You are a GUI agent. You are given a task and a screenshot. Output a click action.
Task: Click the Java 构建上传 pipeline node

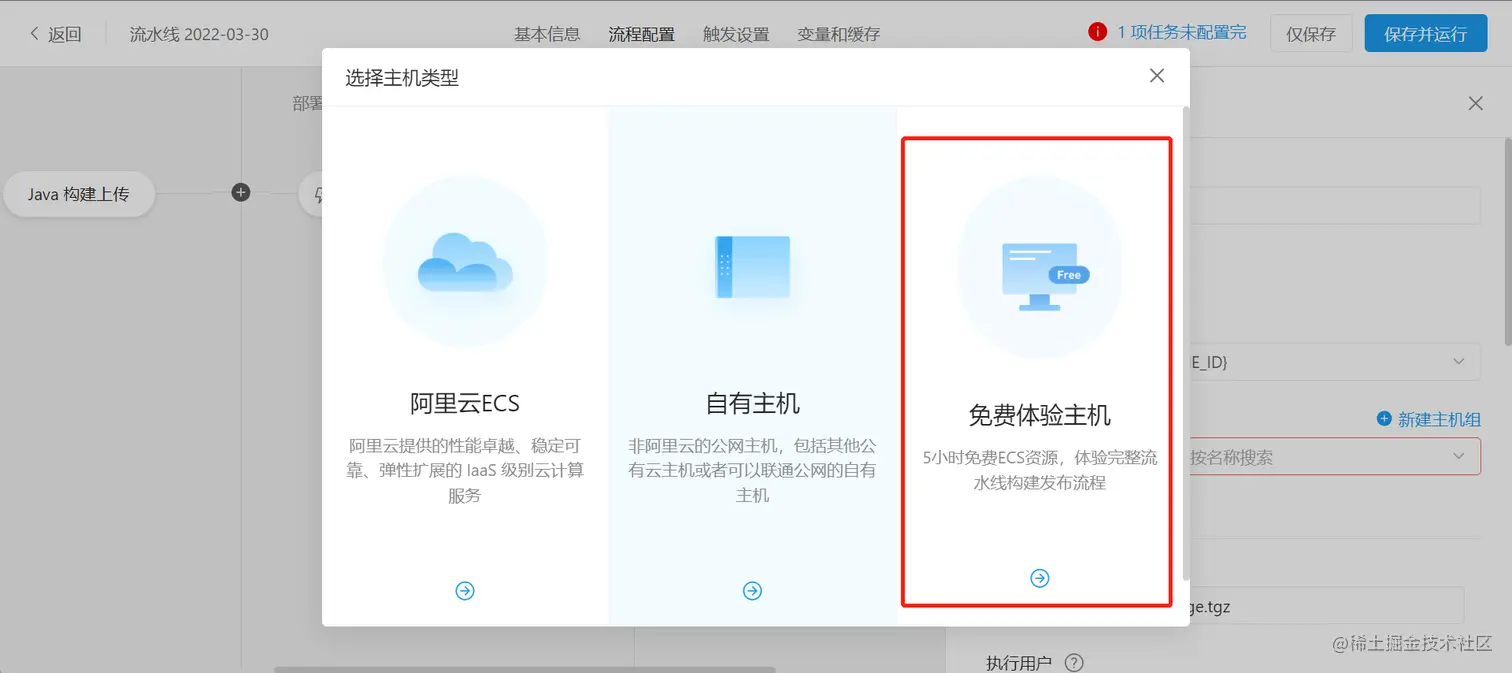click(78, 194)
